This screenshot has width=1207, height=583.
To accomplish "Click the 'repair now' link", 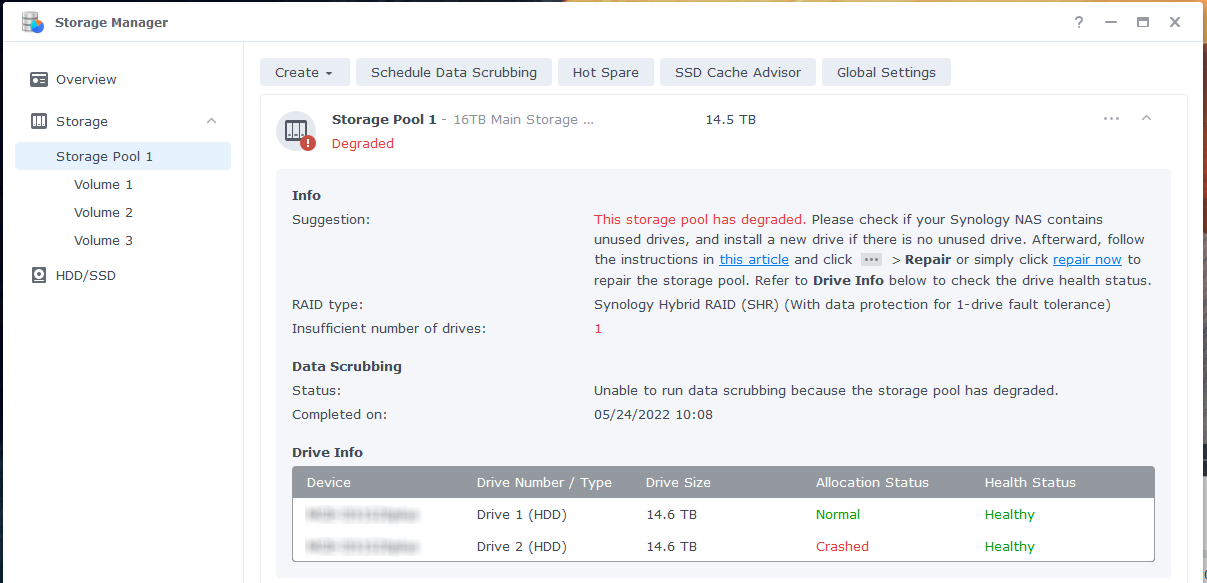I will (1087, 260).
